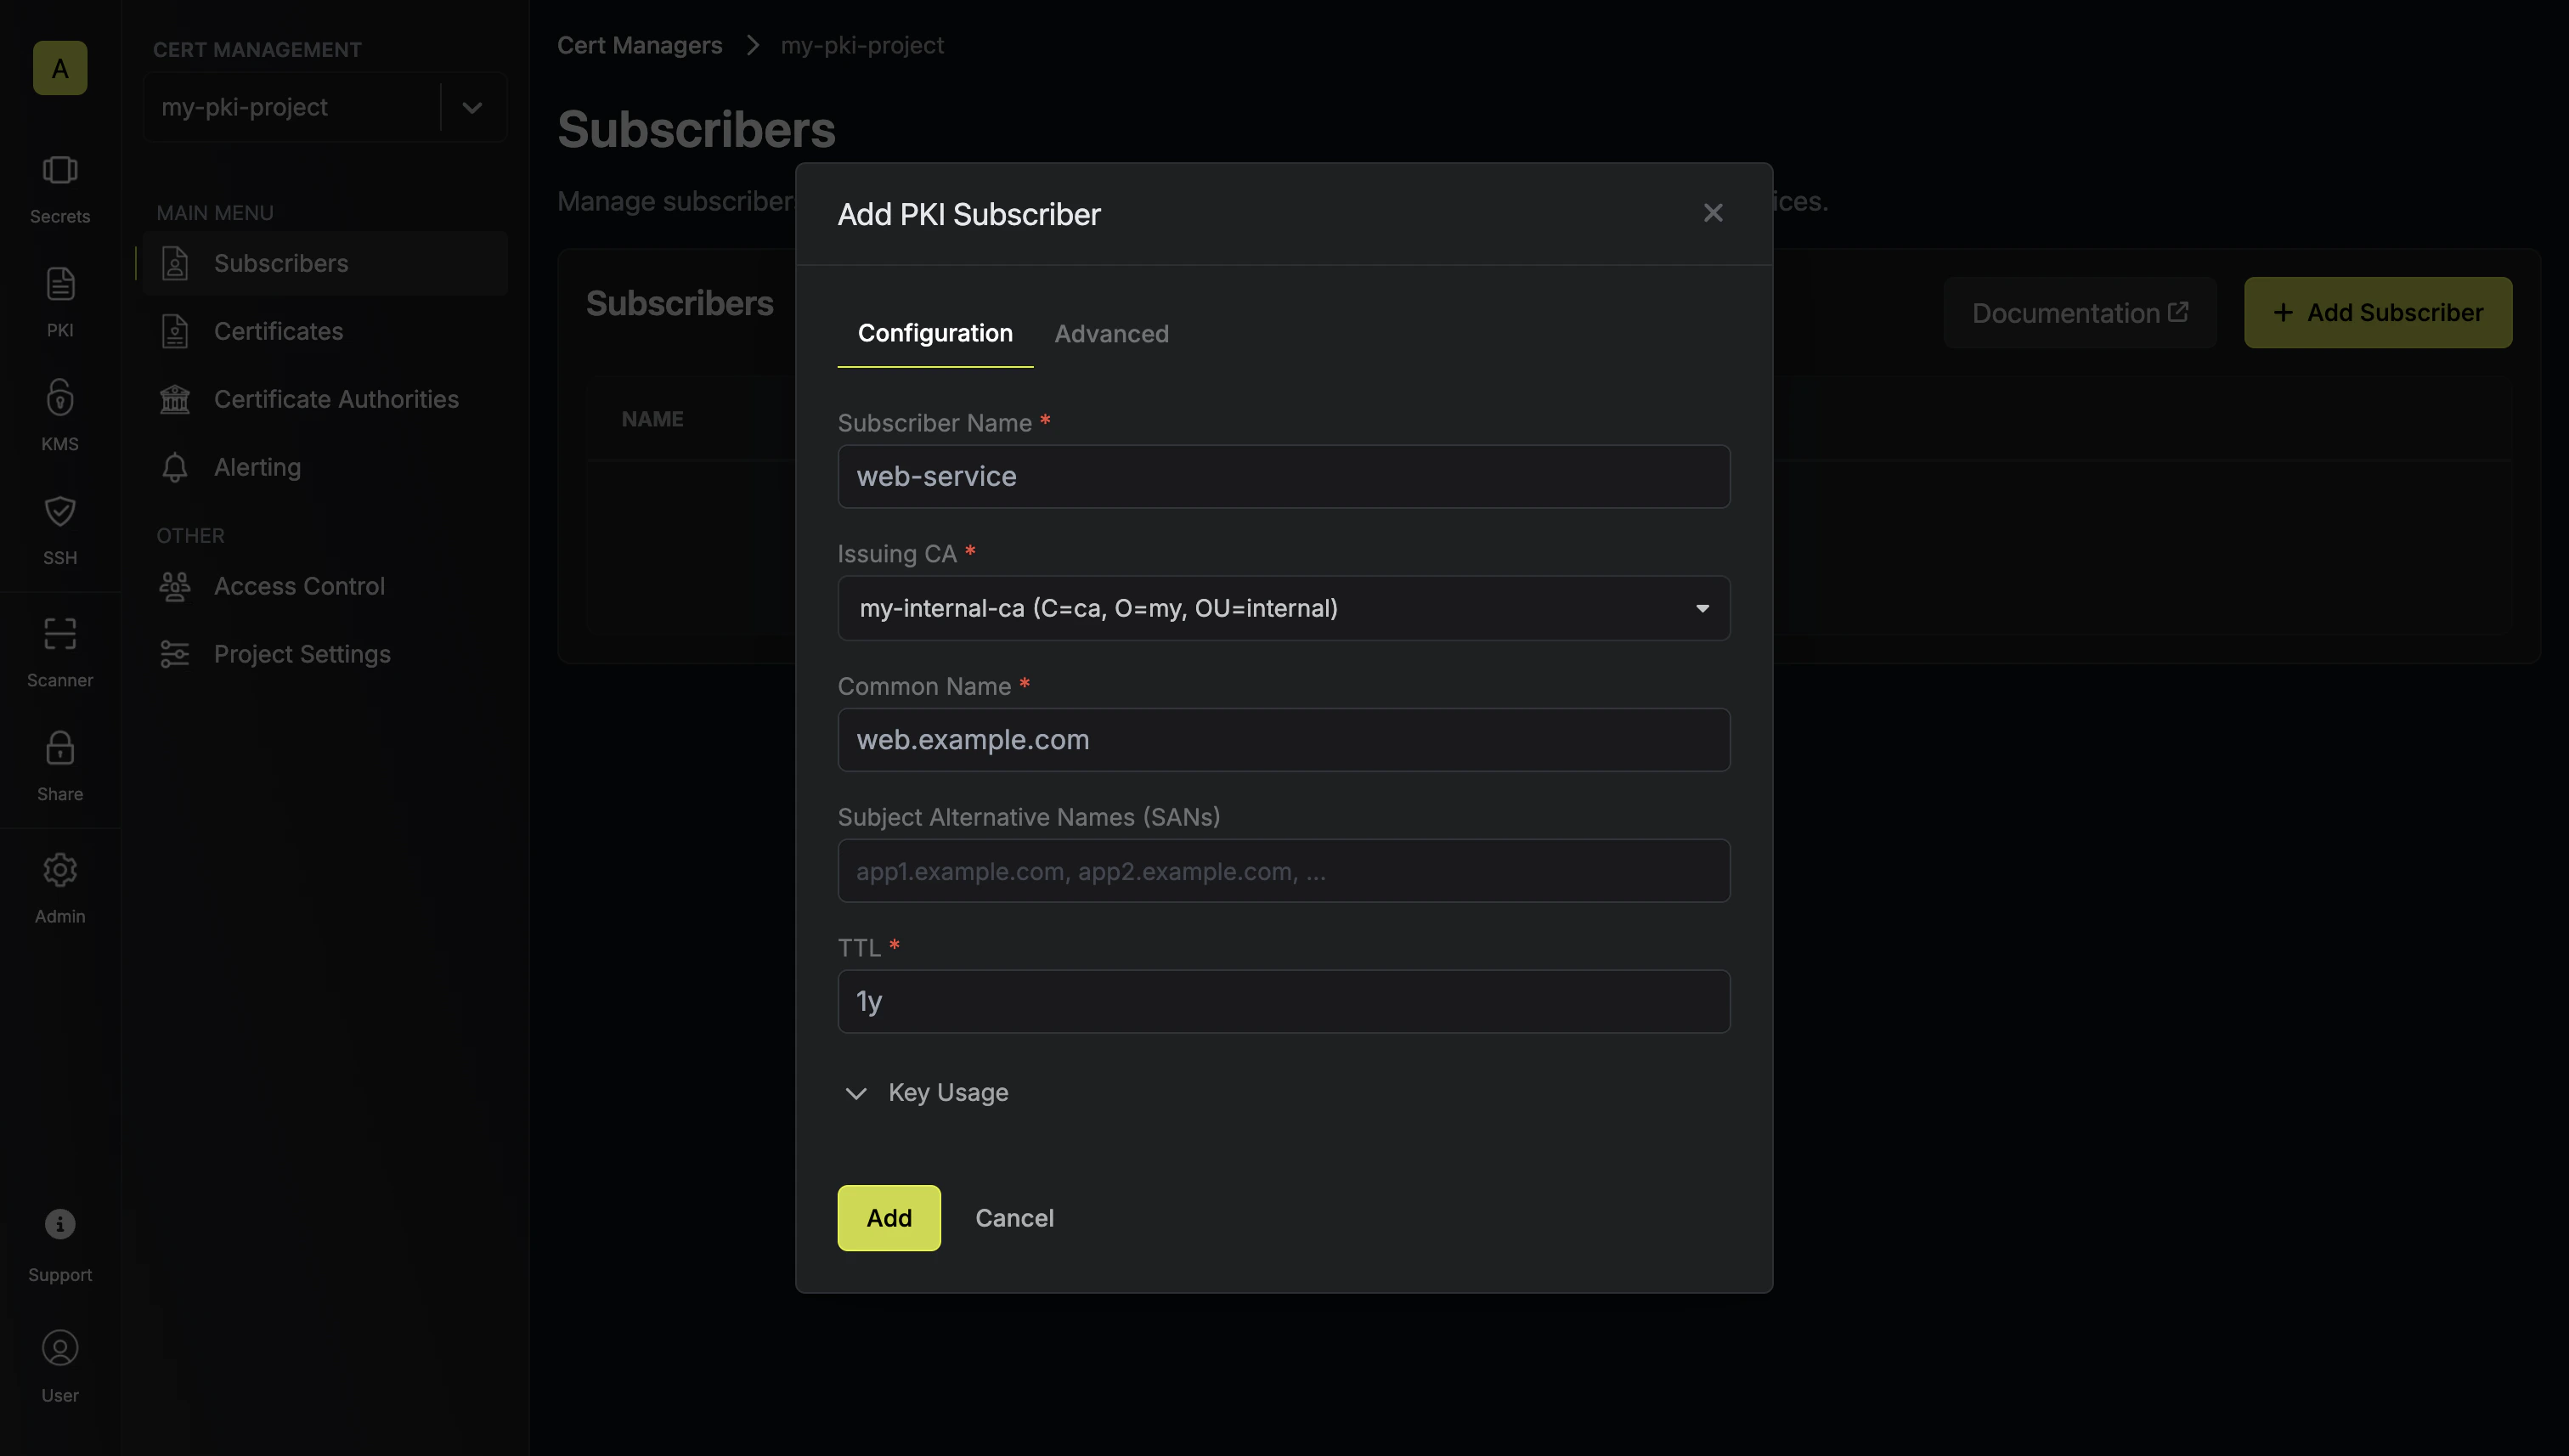The width and height of the screenshot is (2569, 1456).
Task: Click the Add button
Action: [889, 1218]
